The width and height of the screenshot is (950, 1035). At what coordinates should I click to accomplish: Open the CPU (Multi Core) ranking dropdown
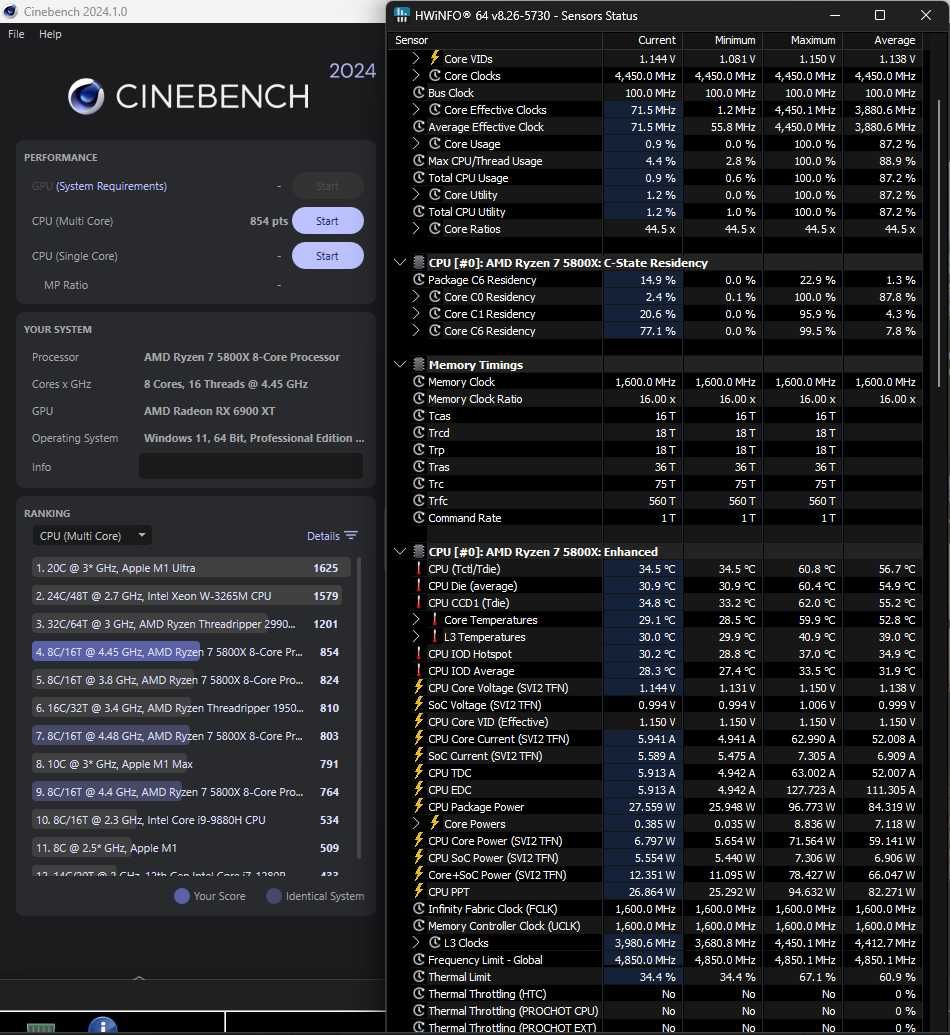[x=92, y=536]
